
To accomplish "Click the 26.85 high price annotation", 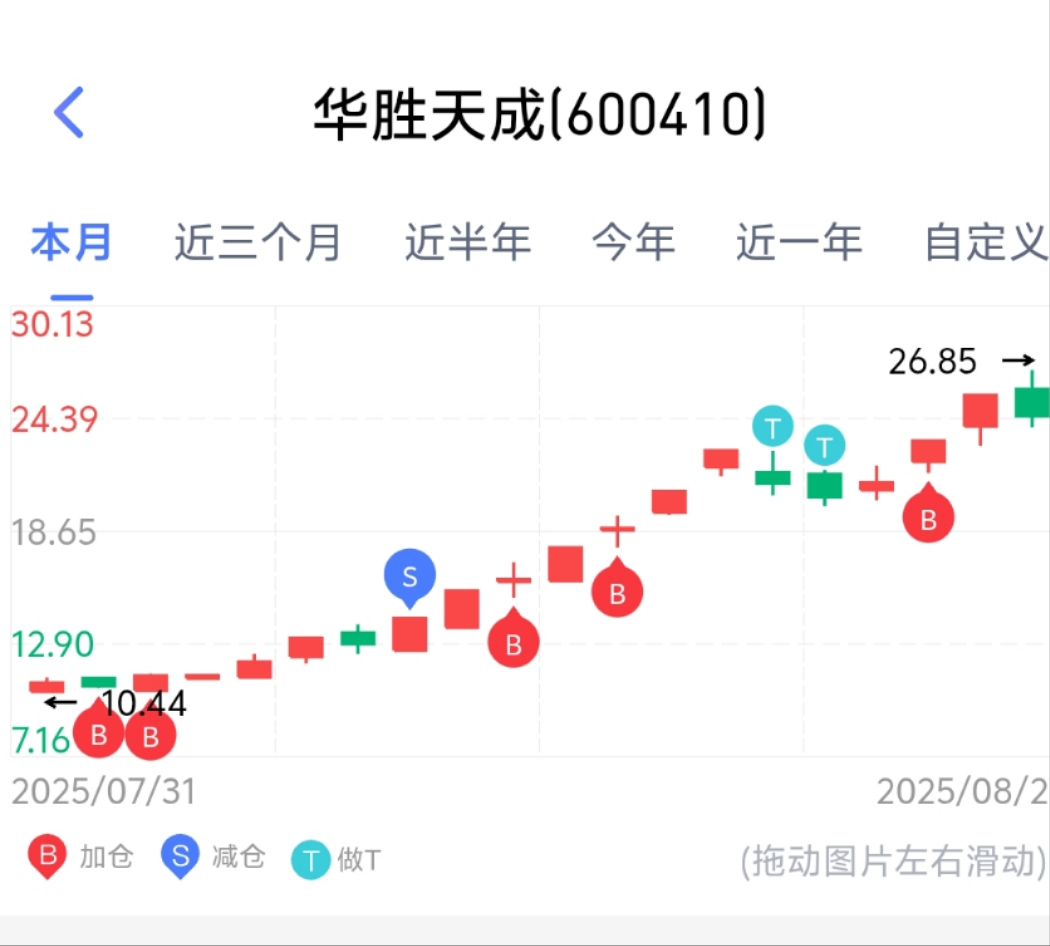I will (x=932, y=362).
